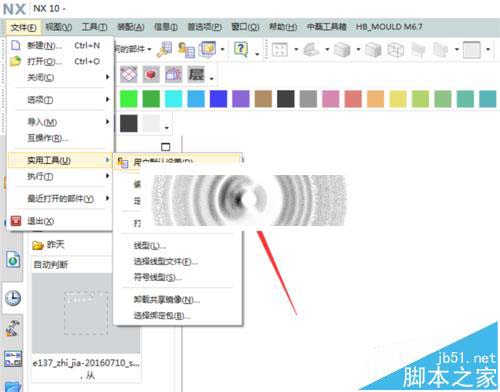Open the 中磊工具箱 menu
The height and width of the screenshot is (392, 500).
[x=327, y=27]
